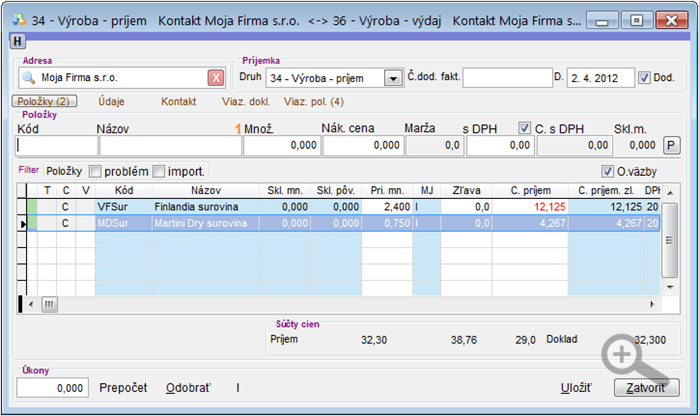Select the Martini Dry surovina cell

tap(206, 223)
